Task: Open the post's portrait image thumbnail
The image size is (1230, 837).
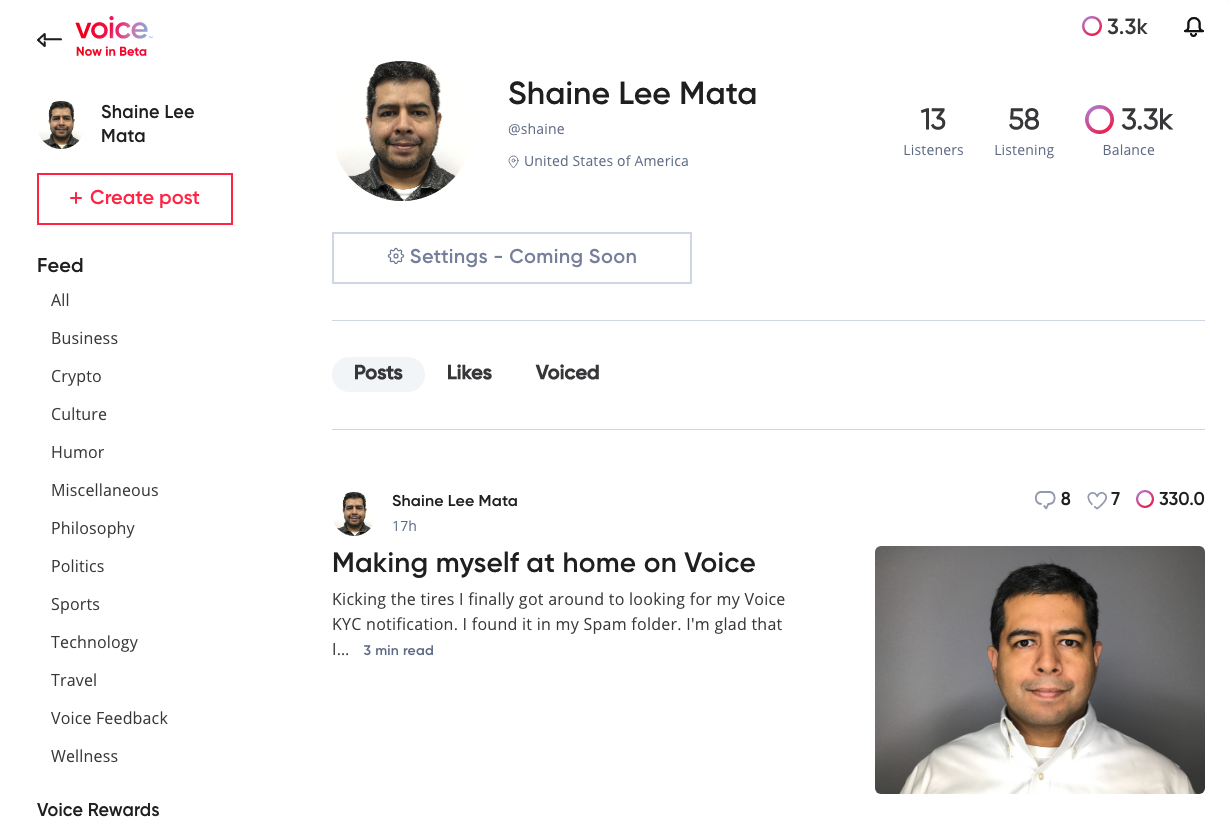Action: click(x=1040, y=670)
